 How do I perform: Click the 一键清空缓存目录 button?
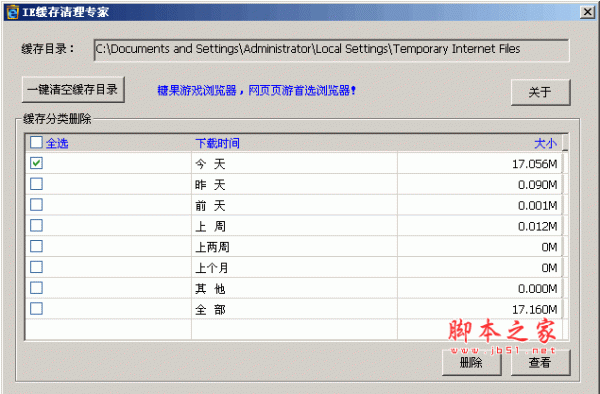[x=73, y=90]
